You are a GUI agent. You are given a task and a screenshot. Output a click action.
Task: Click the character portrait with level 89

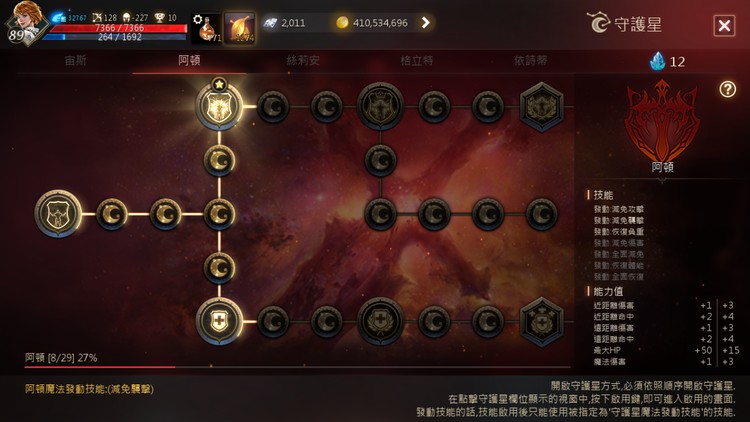25,23
